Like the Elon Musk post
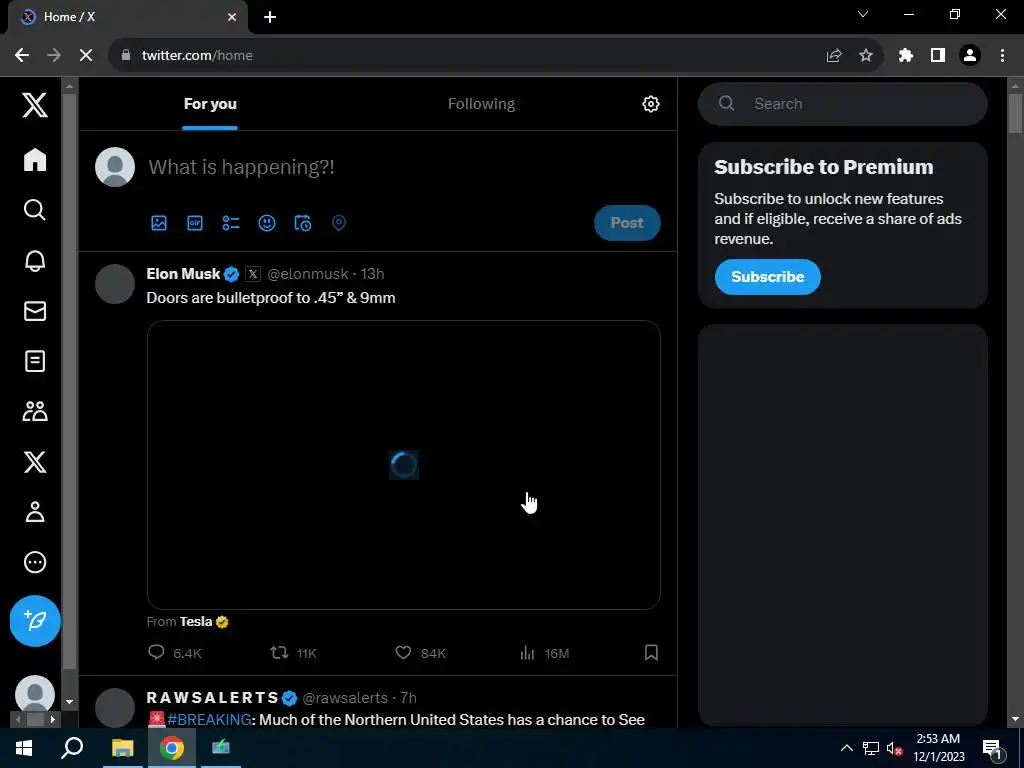This screenshot has width=1024, height=768. click(421, 652)
